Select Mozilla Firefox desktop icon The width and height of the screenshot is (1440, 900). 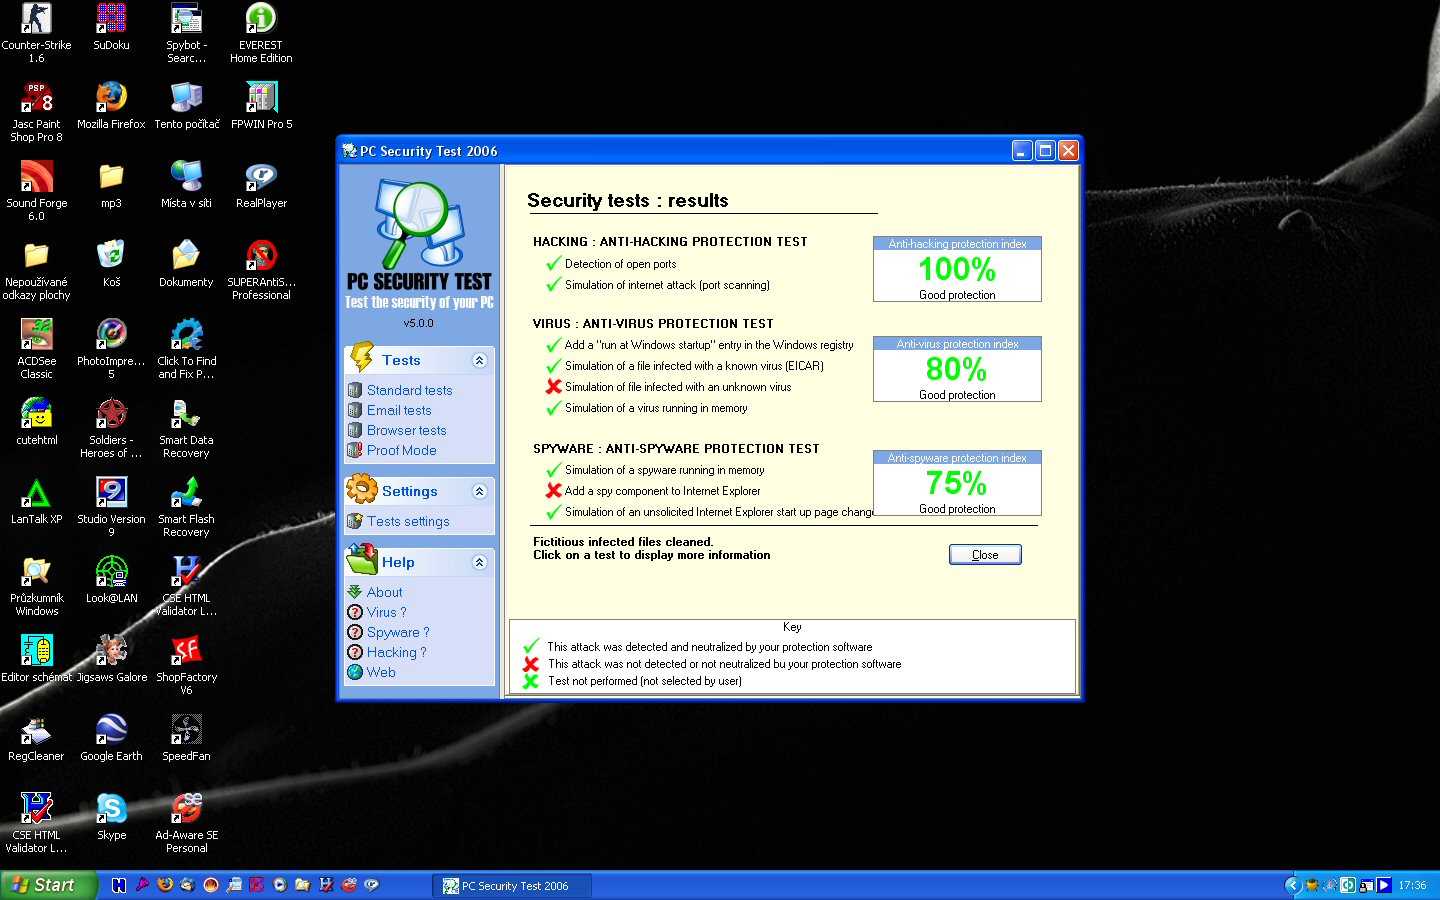tap(111, 105)
